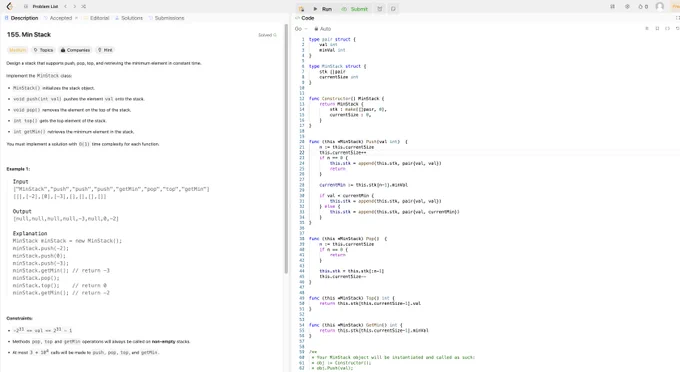Click the 'void push(int val)' bullet

78,99
